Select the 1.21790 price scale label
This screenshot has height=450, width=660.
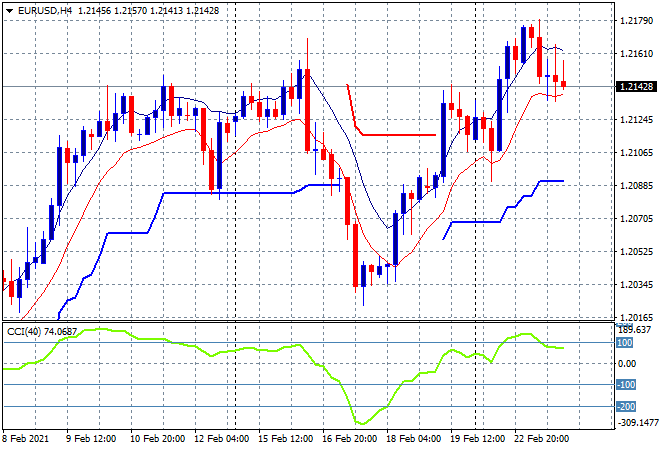[x=636, y=21]
